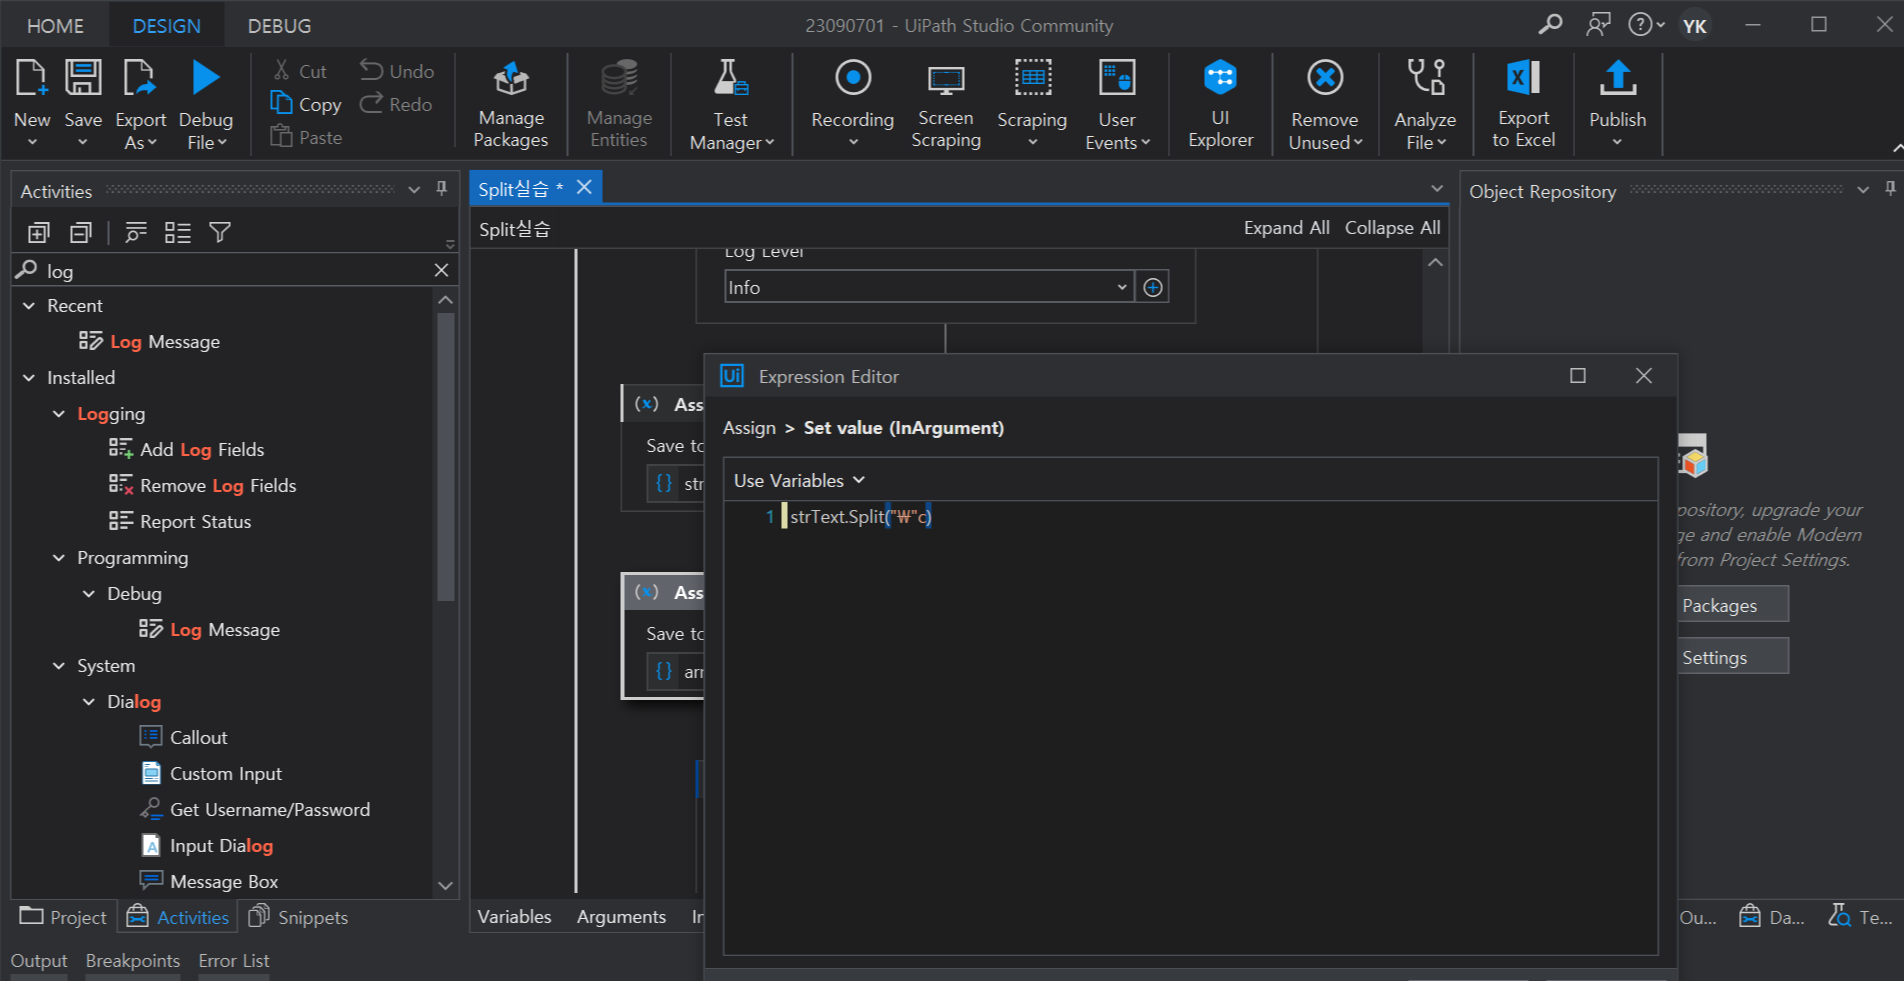The width and height of the screenshot is (1904, 981).
Task: Close the Split실습 document tab
Action: click(x=585, y=187)
